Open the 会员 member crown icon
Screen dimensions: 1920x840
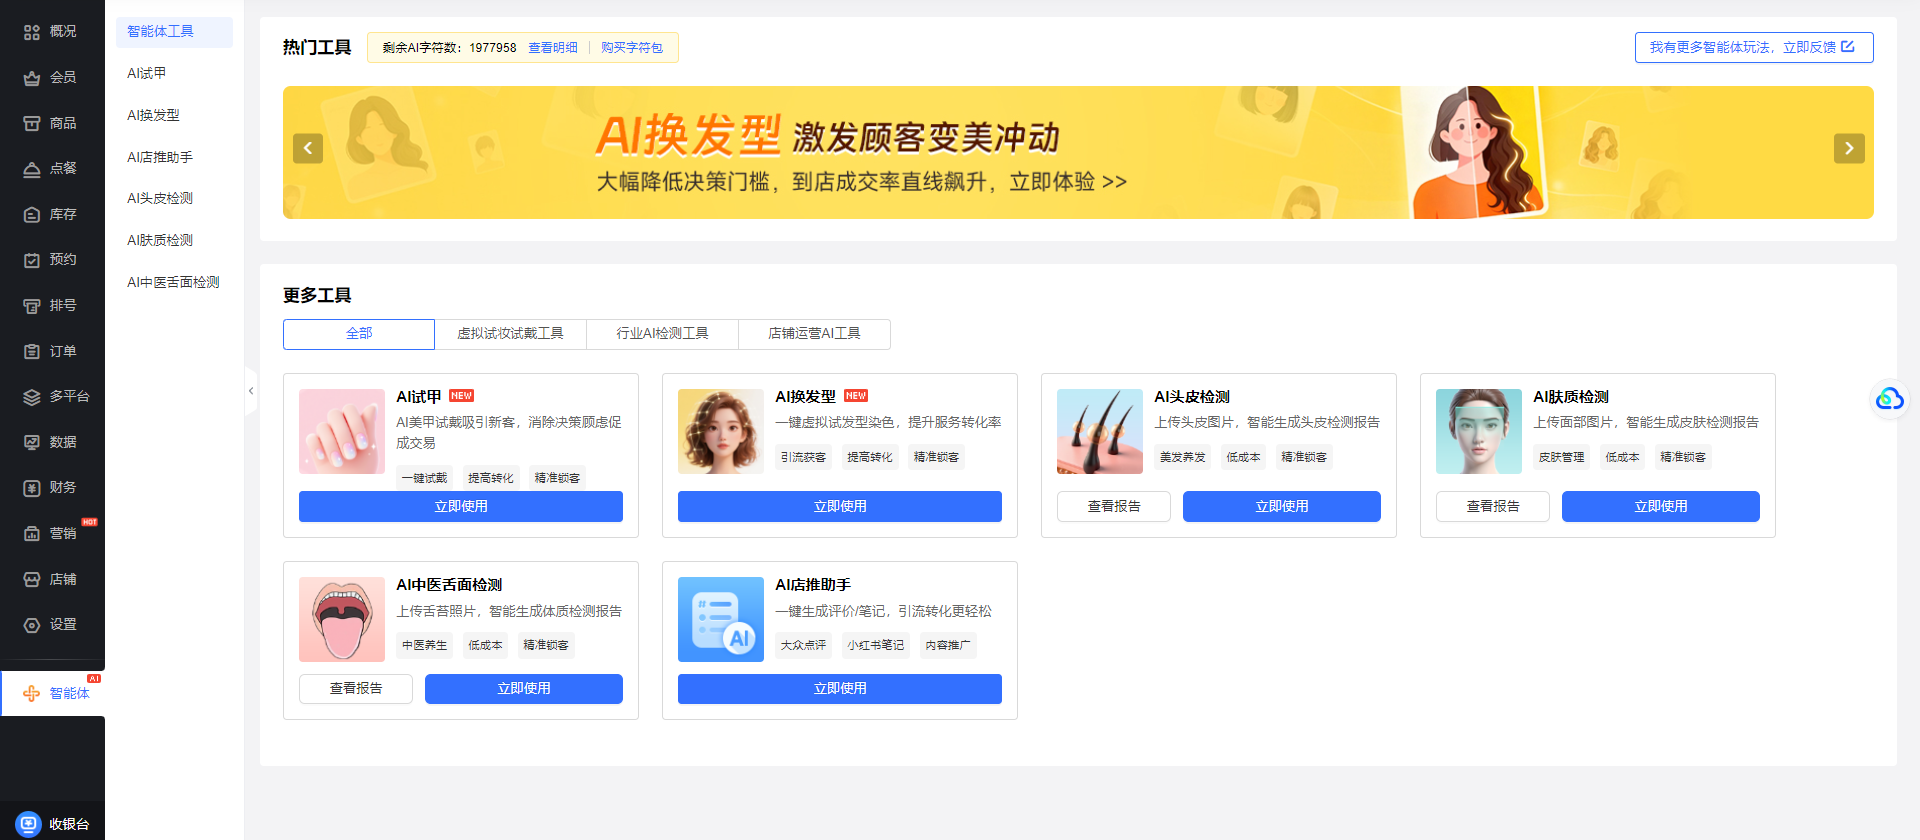[32, 78]
